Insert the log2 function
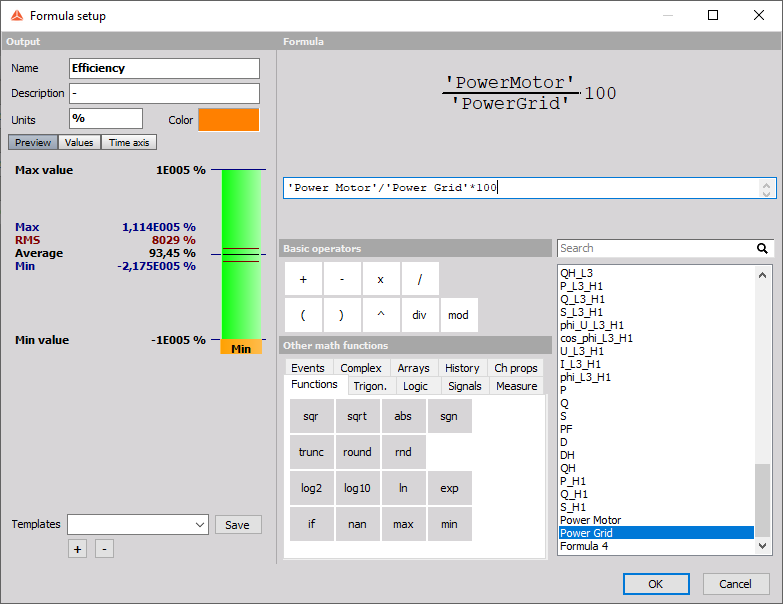 point(311,488)
